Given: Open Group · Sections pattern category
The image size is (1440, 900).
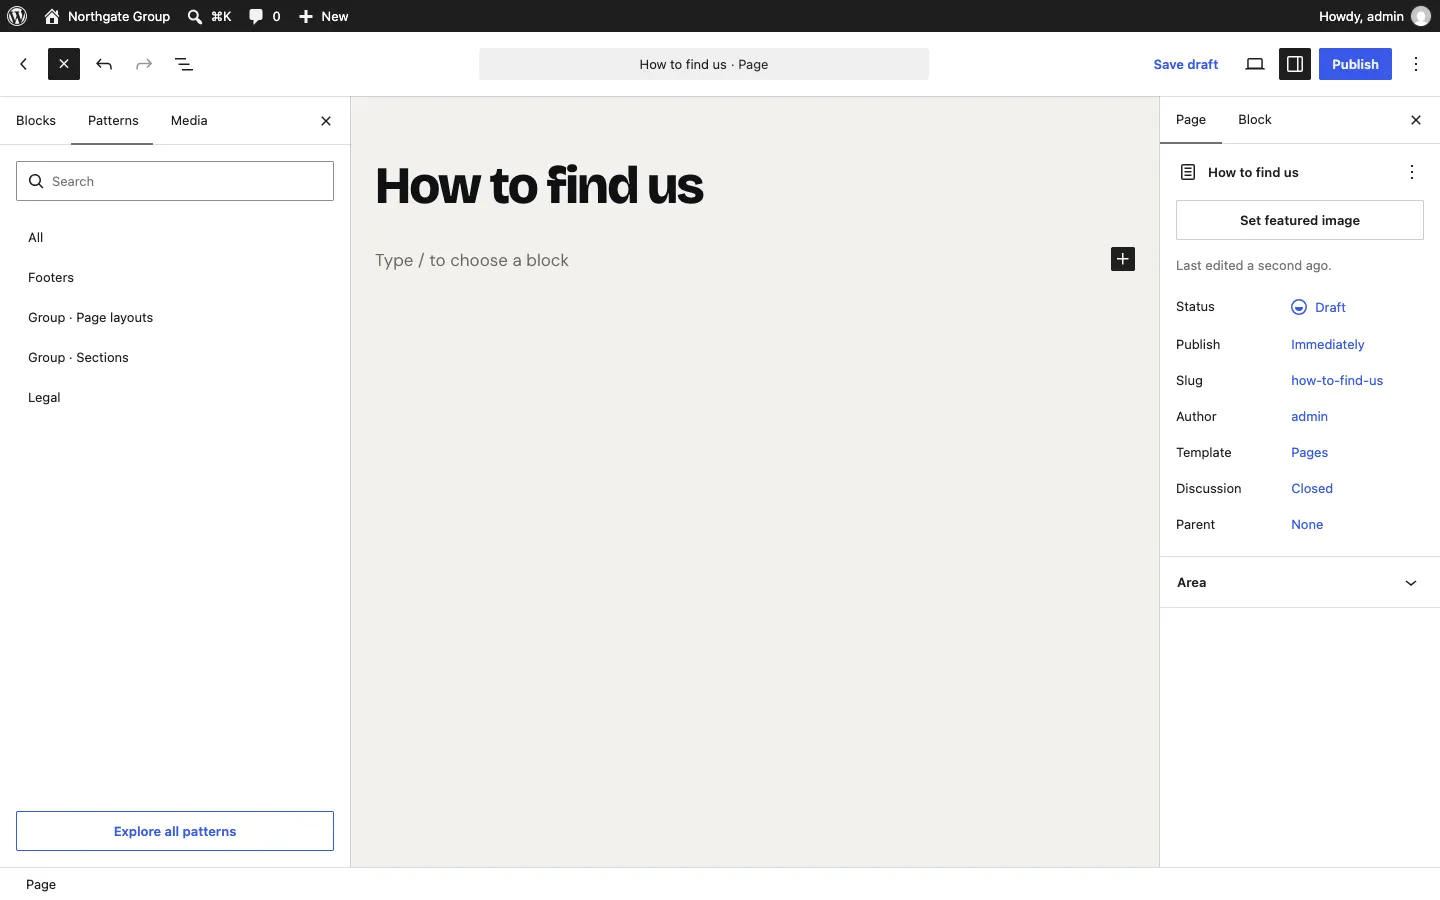Looking at the screenshot, I should tap(175, 358).
